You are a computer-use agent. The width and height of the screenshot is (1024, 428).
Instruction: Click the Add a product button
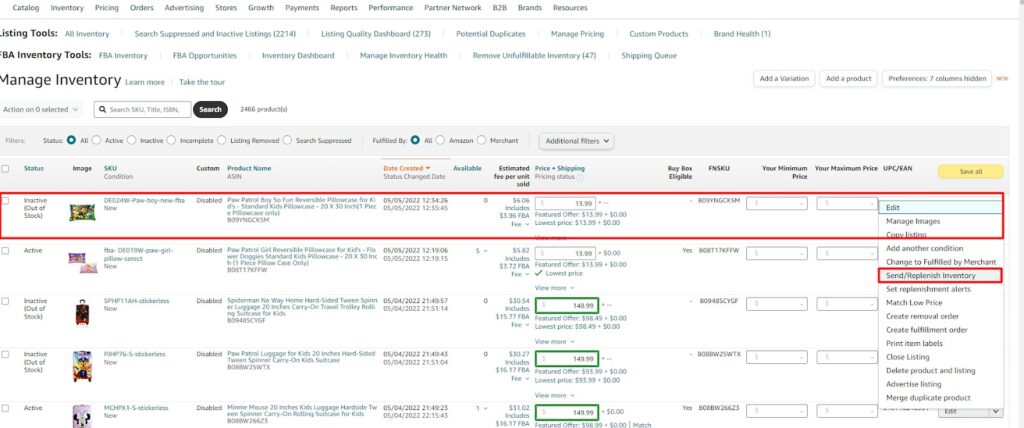coord(848,78)
